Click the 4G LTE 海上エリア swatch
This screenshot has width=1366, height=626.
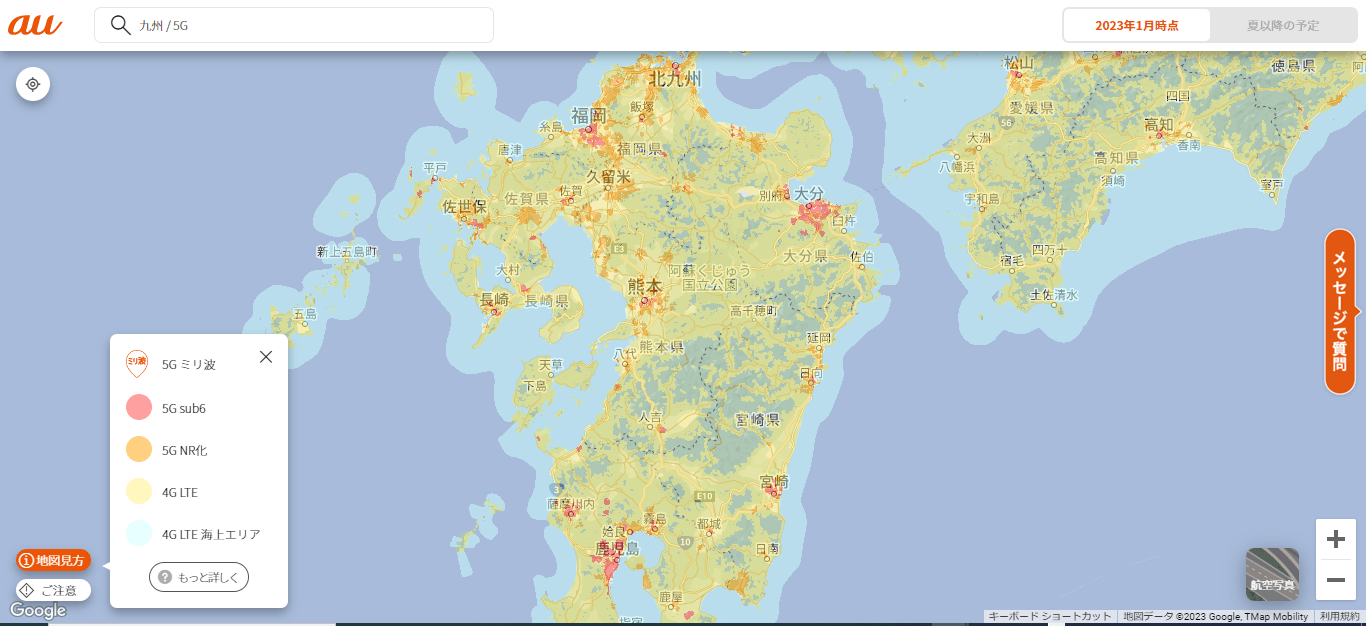(139, 534)
